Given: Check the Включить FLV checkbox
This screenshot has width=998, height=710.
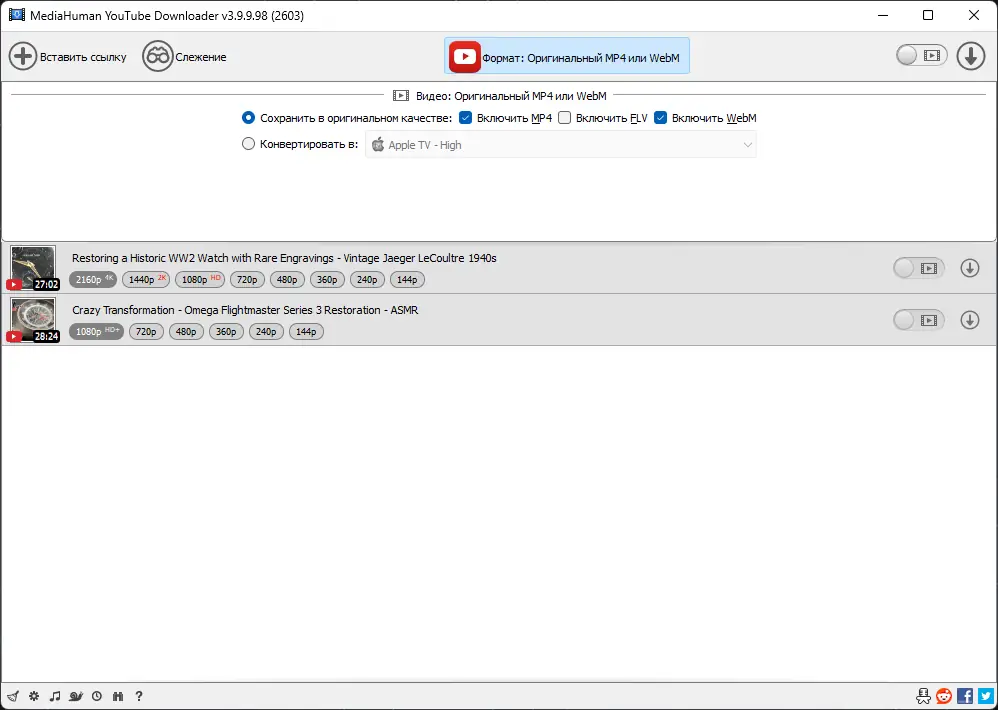Looking at the screenshot, I should (565, 118).
